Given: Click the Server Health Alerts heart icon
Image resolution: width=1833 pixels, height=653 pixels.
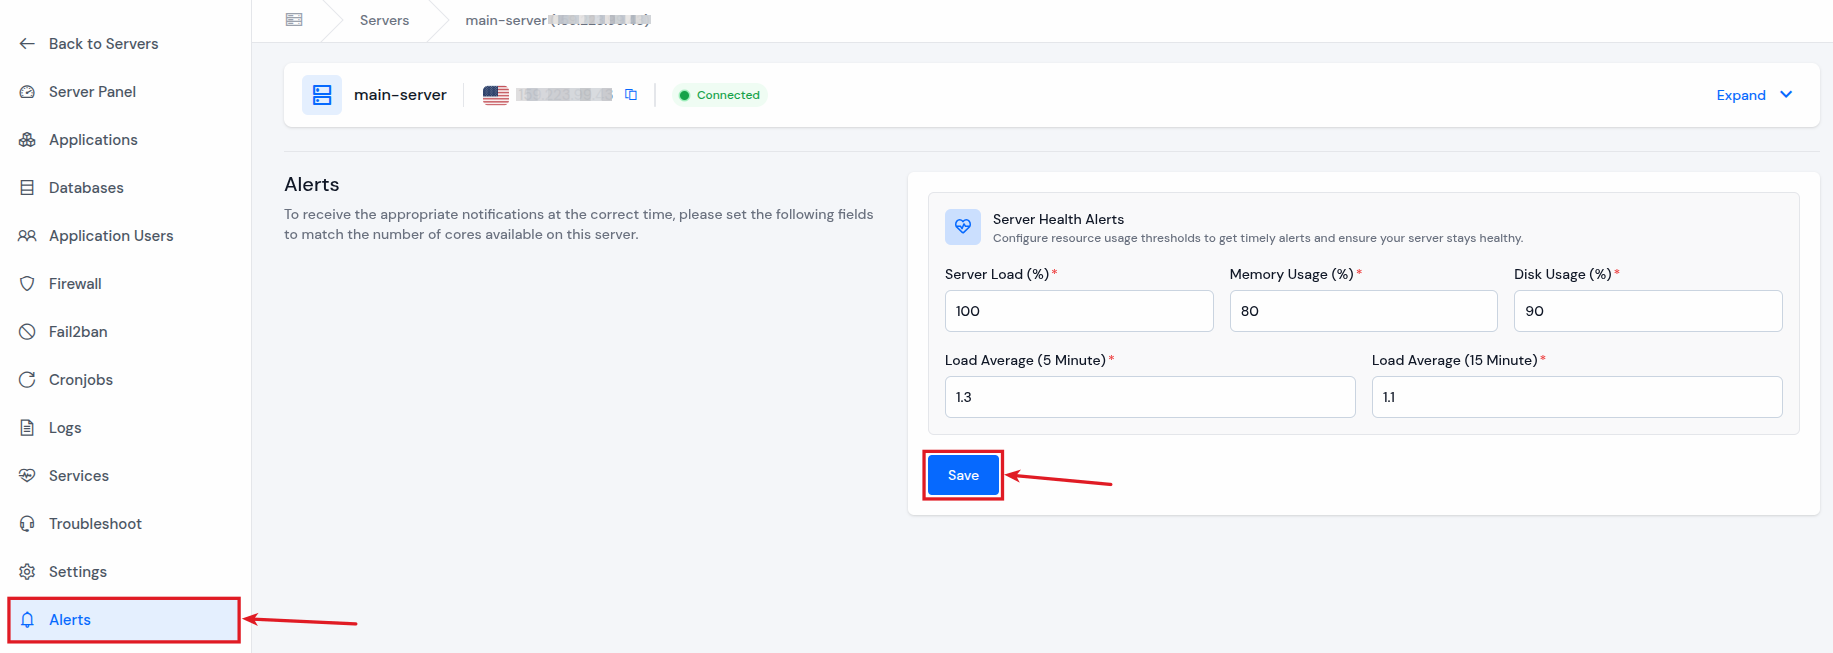Looking at the screenshot, I should click(x=962, y=227).
